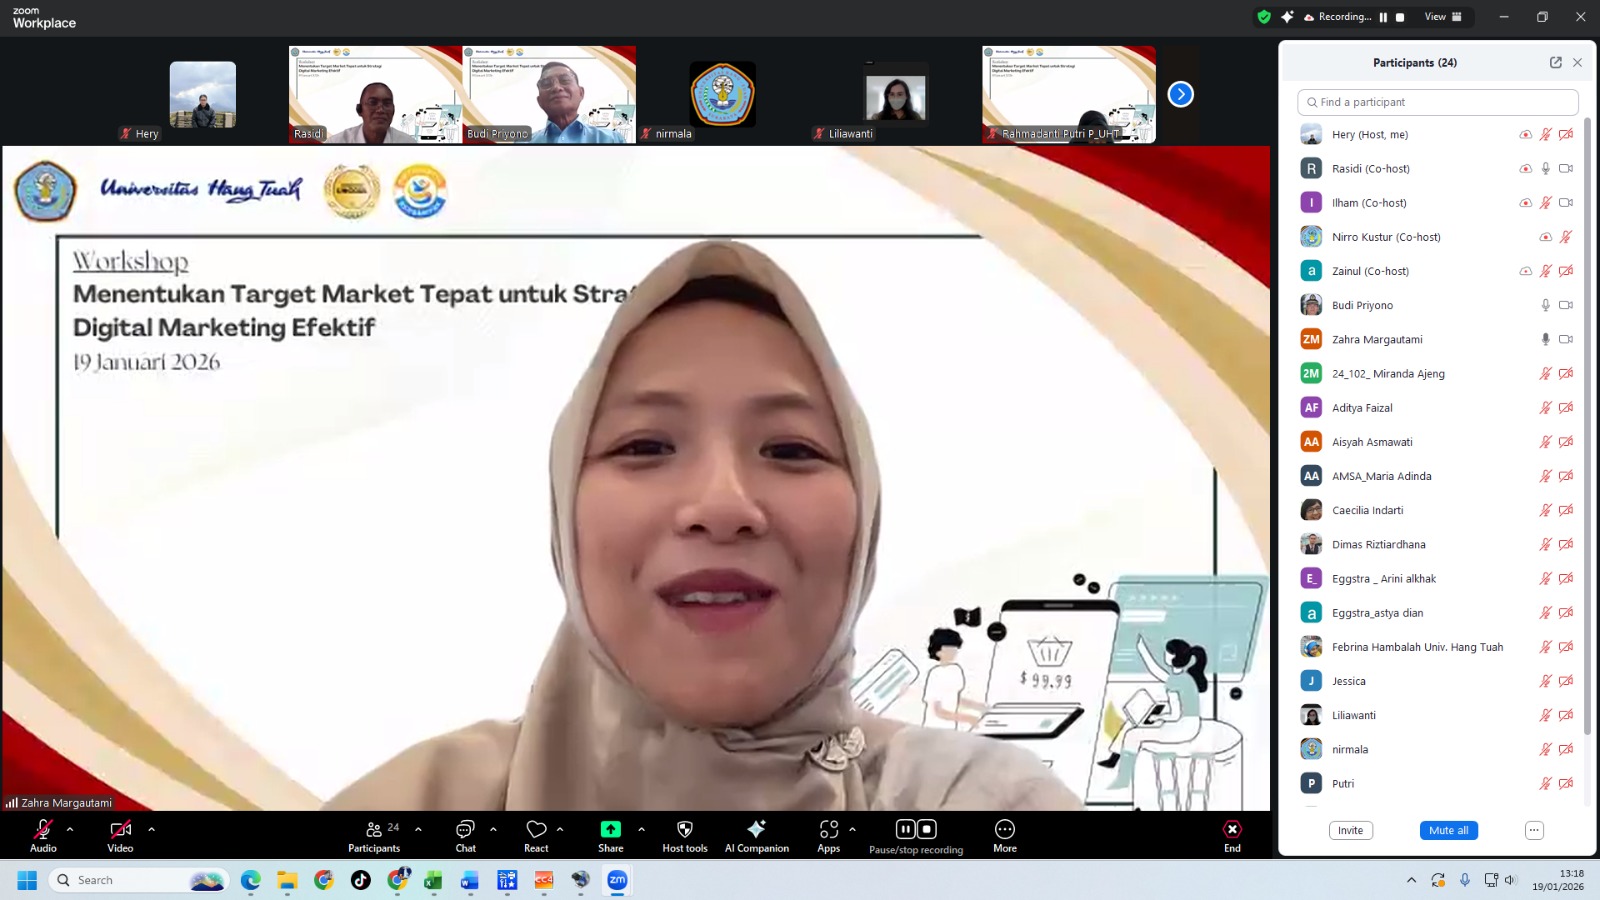The image size is (1600, 900).
Task: Click the green Share screen icon
Action: coord(610,830)
